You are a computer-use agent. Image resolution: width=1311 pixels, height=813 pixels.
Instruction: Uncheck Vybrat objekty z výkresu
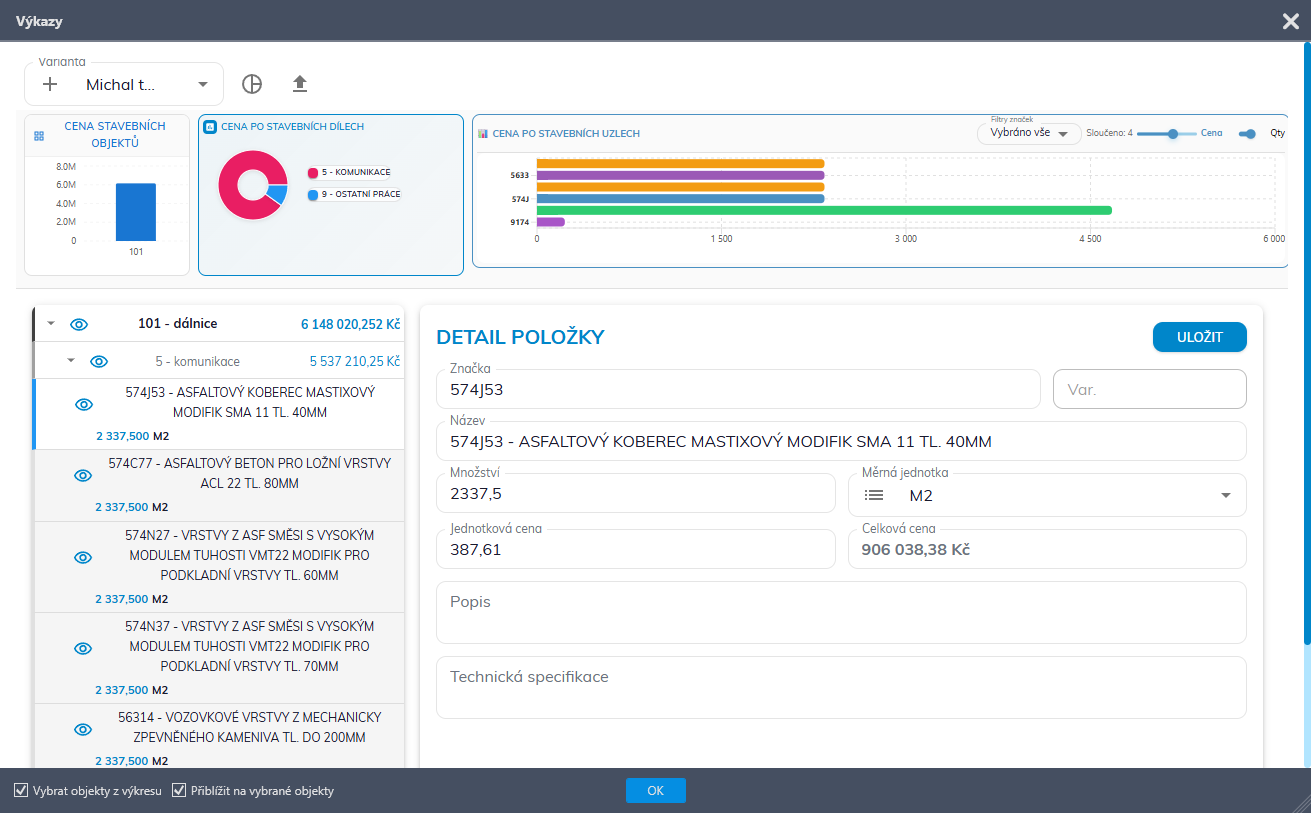coord(21,791)
